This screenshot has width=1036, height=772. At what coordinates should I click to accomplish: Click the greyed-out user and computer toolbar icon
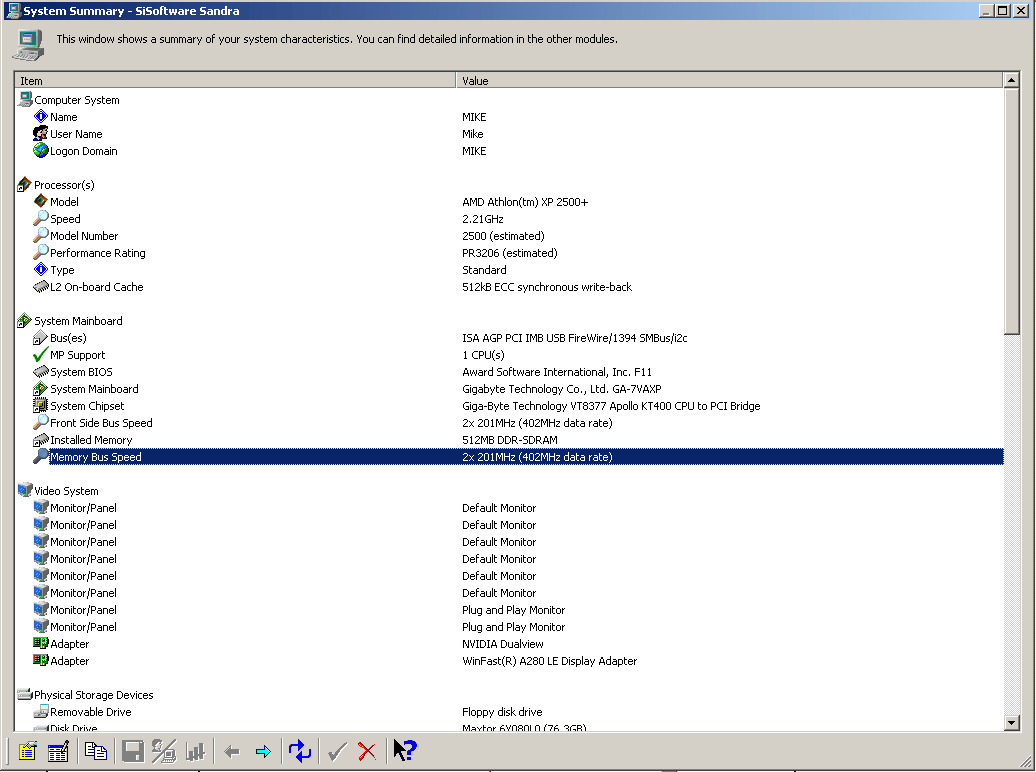164,752
